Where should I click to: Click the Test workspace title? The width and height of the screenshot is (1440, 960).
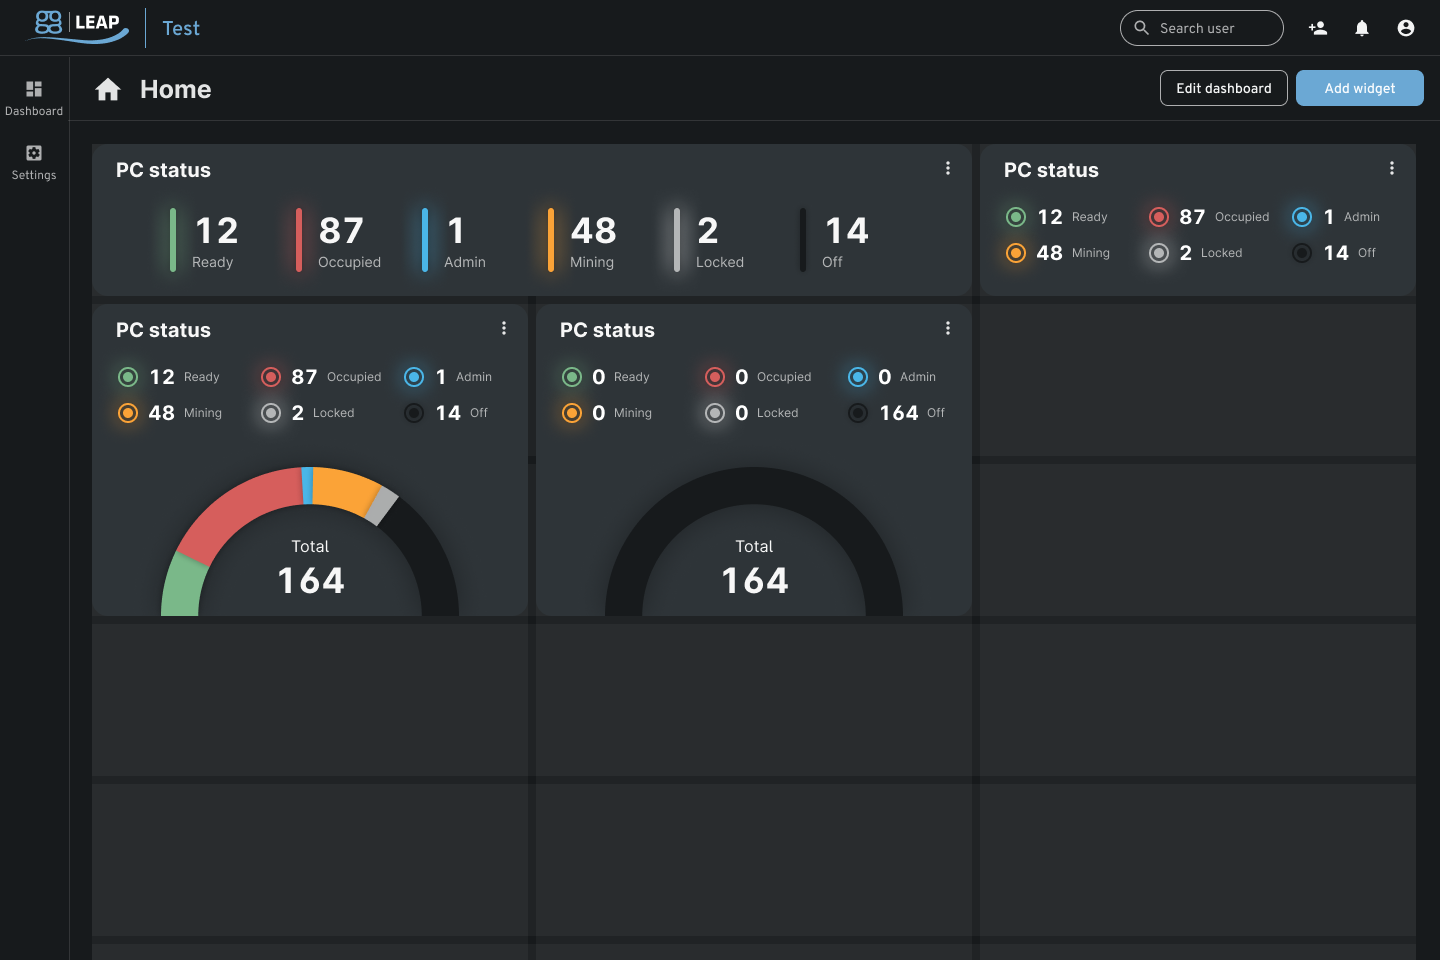181,29
